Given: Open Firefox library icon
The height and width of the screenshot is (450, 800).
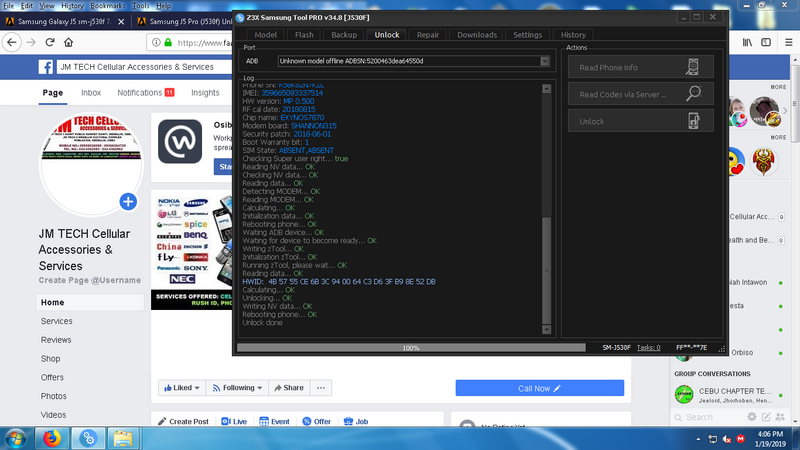Looking at the screenshot, I should pyautogui.click(x=747, y=42).
